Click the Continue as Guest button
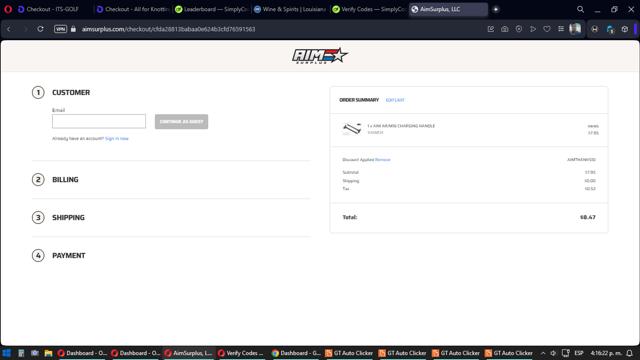This screenshot has width=640, height=360. click(x=181, y=122)
